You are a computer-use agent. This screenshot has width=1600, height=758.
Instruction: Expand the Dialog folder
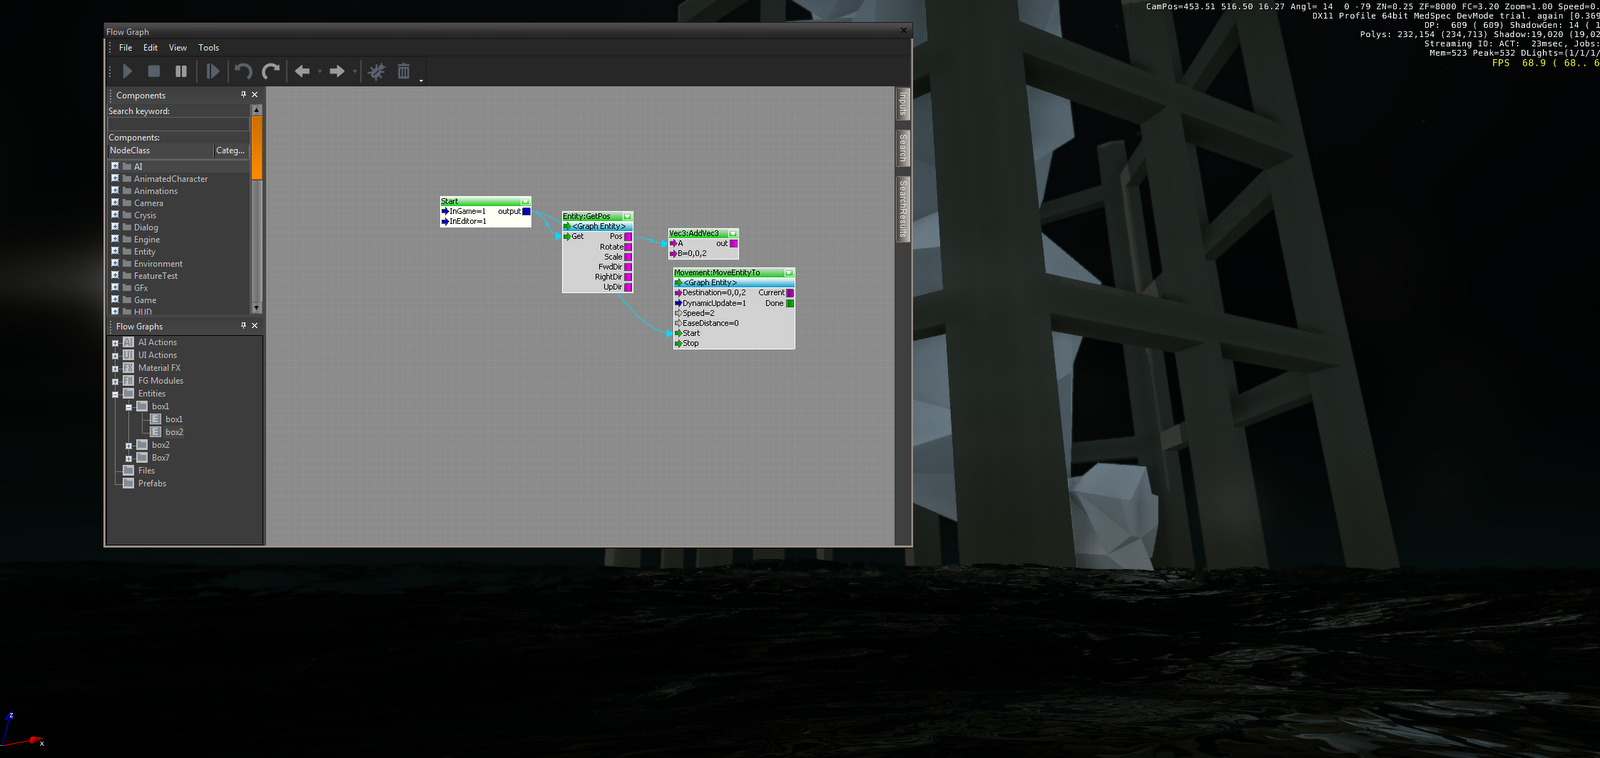coord(115,227)
